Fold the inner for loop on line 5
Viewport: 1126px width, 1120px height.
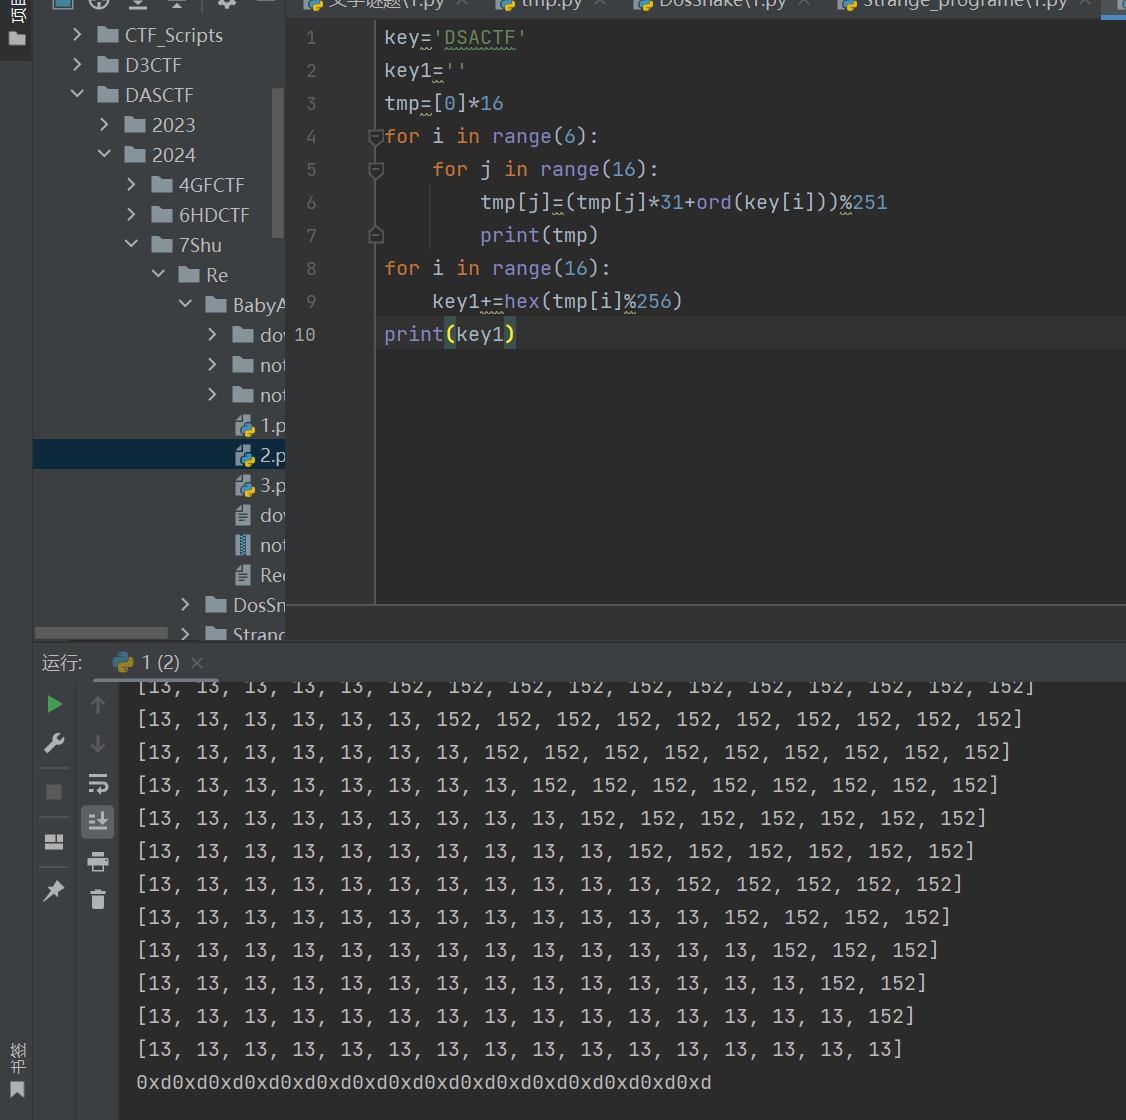pyautogui.click(x=376, y=169)
